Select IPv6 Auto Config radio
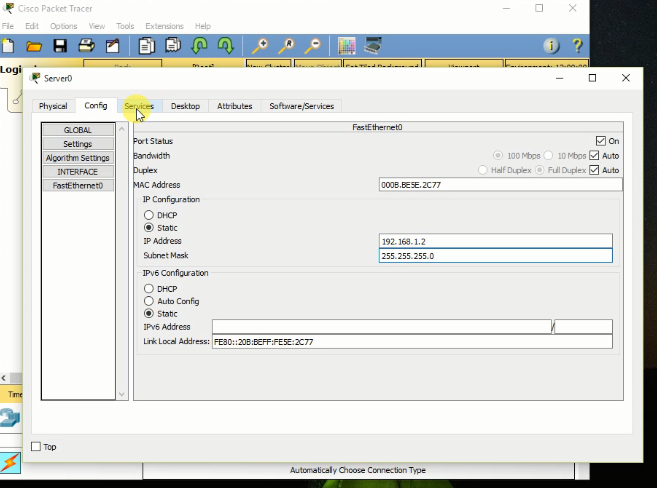Image resolution: width=657 pixels, height=488 pixels. coord(149,301)
